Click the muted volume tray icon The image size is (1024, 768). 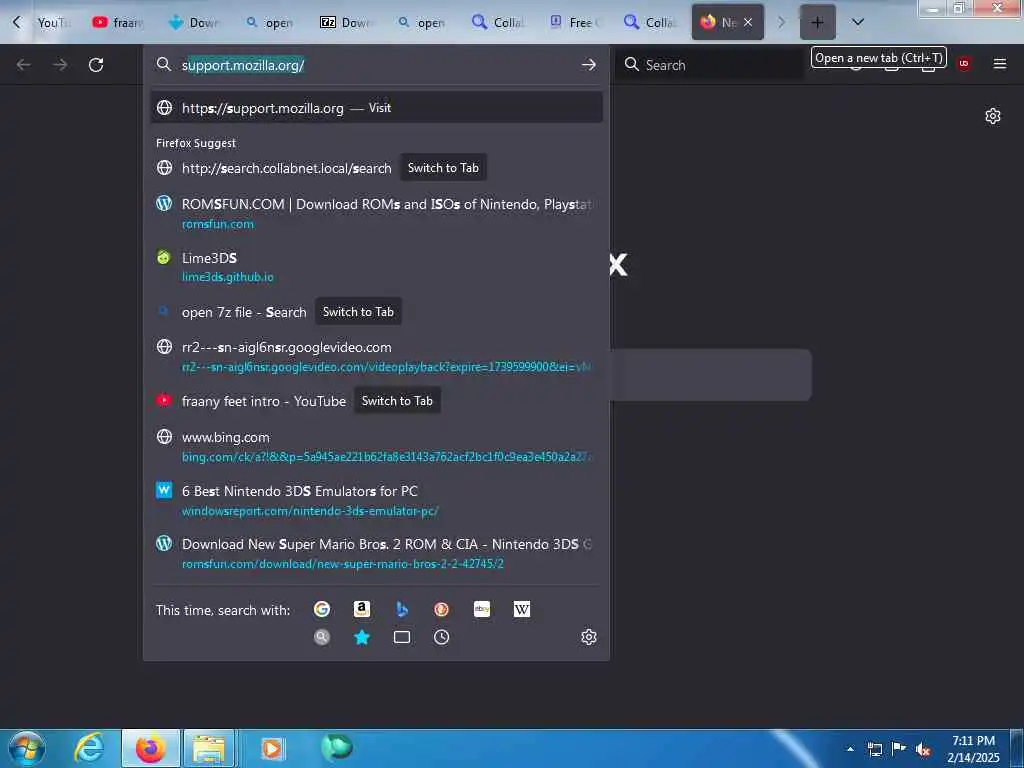923,750
